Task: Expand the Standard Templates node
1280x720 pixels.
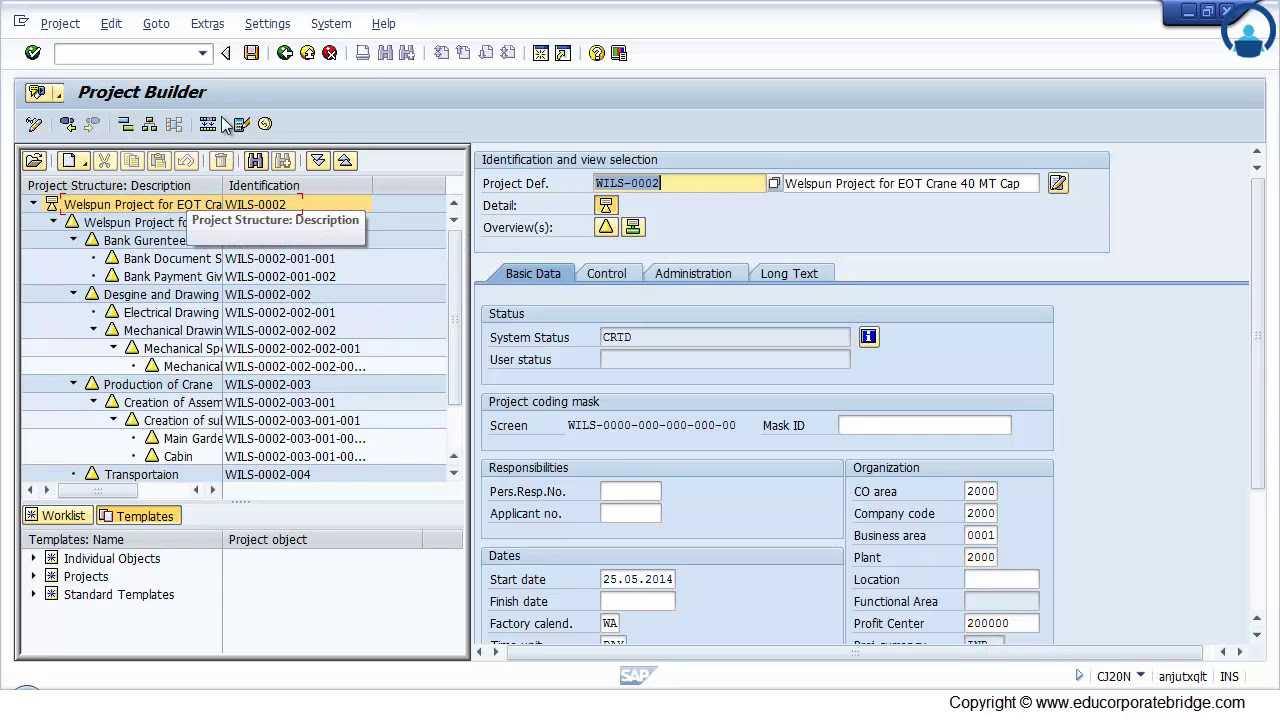Action: coord(33,594)
